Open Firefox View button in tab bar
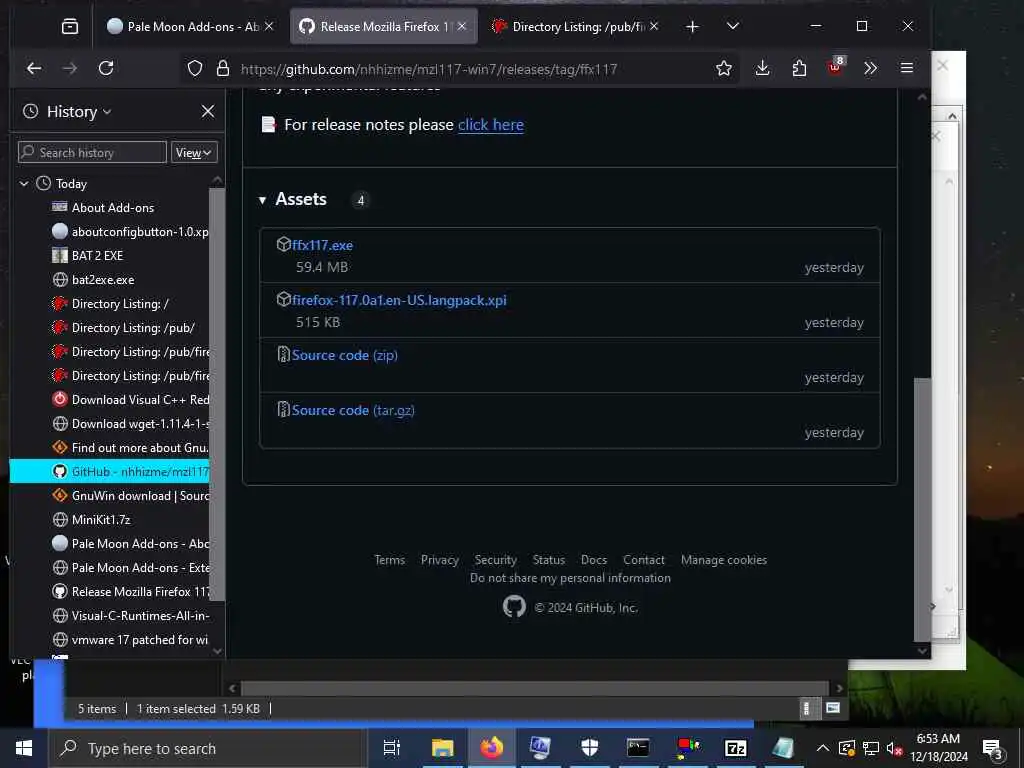1024x768 pixels. click(x=70, y=27)
